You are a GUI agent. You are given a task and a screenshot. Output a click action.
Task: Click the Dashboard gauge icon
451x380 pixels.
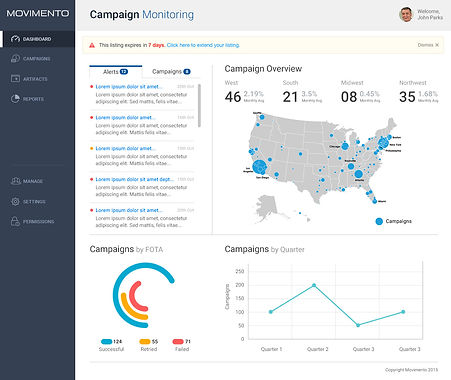pyautogui.click(x=15, y=39)
